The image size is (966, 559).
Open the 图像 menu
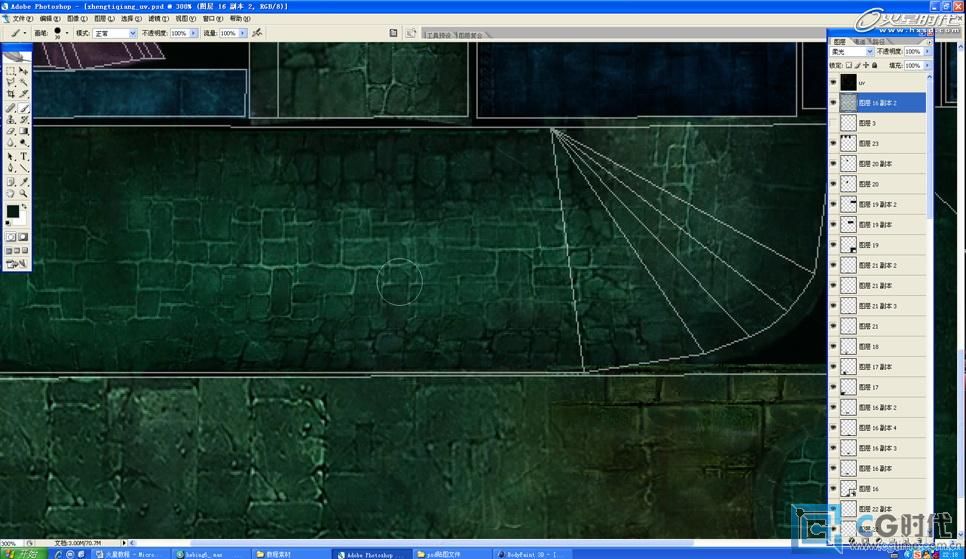click(77, 19)
